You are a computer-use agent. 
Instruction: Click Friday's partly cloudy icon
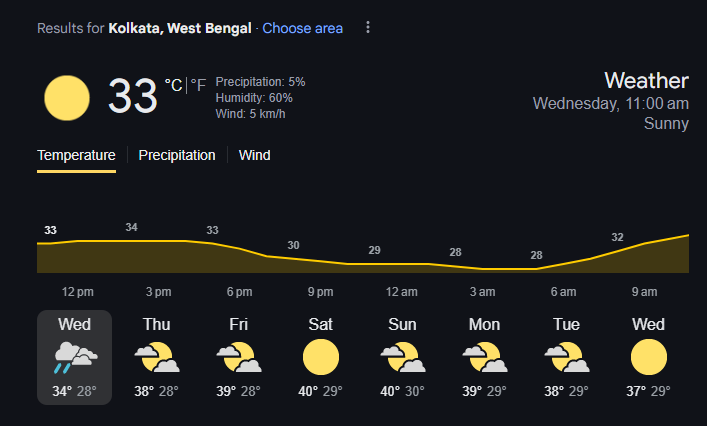click(x=239, y=357)
